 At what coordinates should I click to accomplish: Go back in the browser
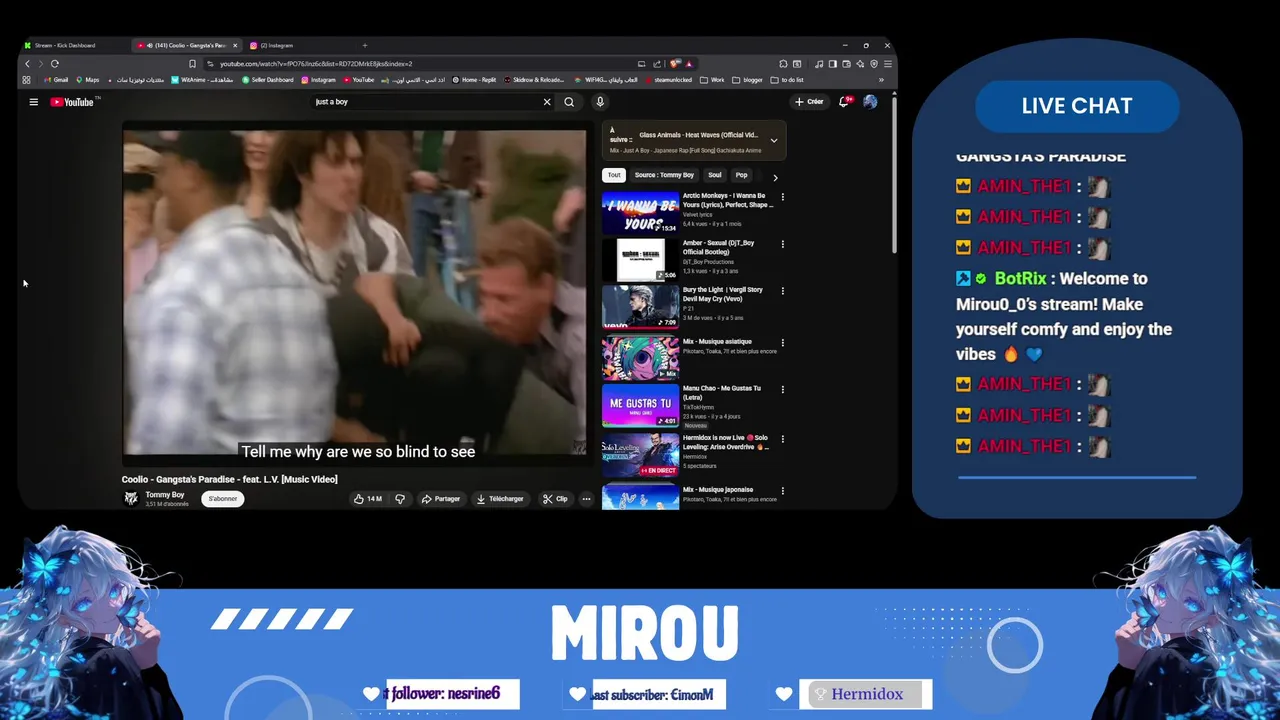[x=27, y=64]
